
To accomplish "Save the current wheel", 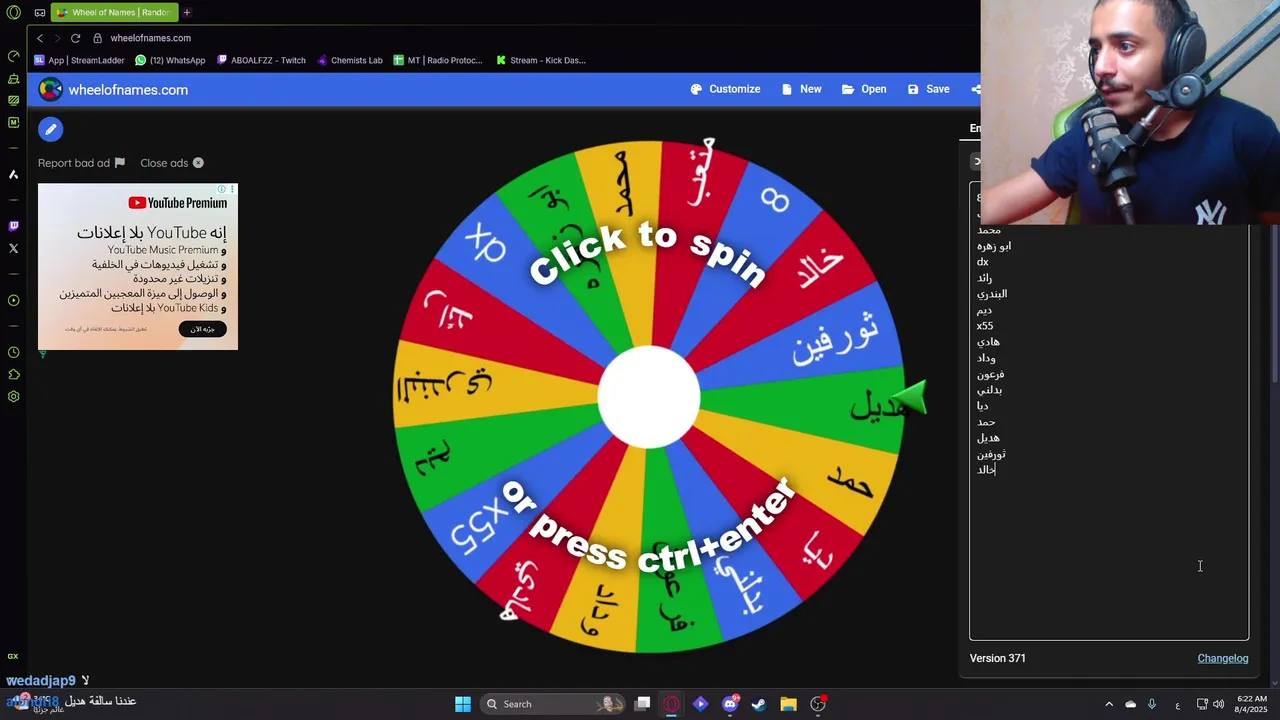I will [928, 89].
